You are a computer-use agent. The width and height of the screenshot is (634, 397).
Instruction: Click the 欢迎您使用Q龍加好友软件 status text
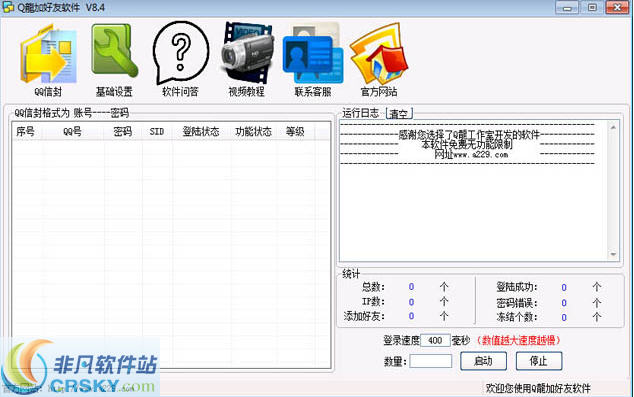point(538,389)
